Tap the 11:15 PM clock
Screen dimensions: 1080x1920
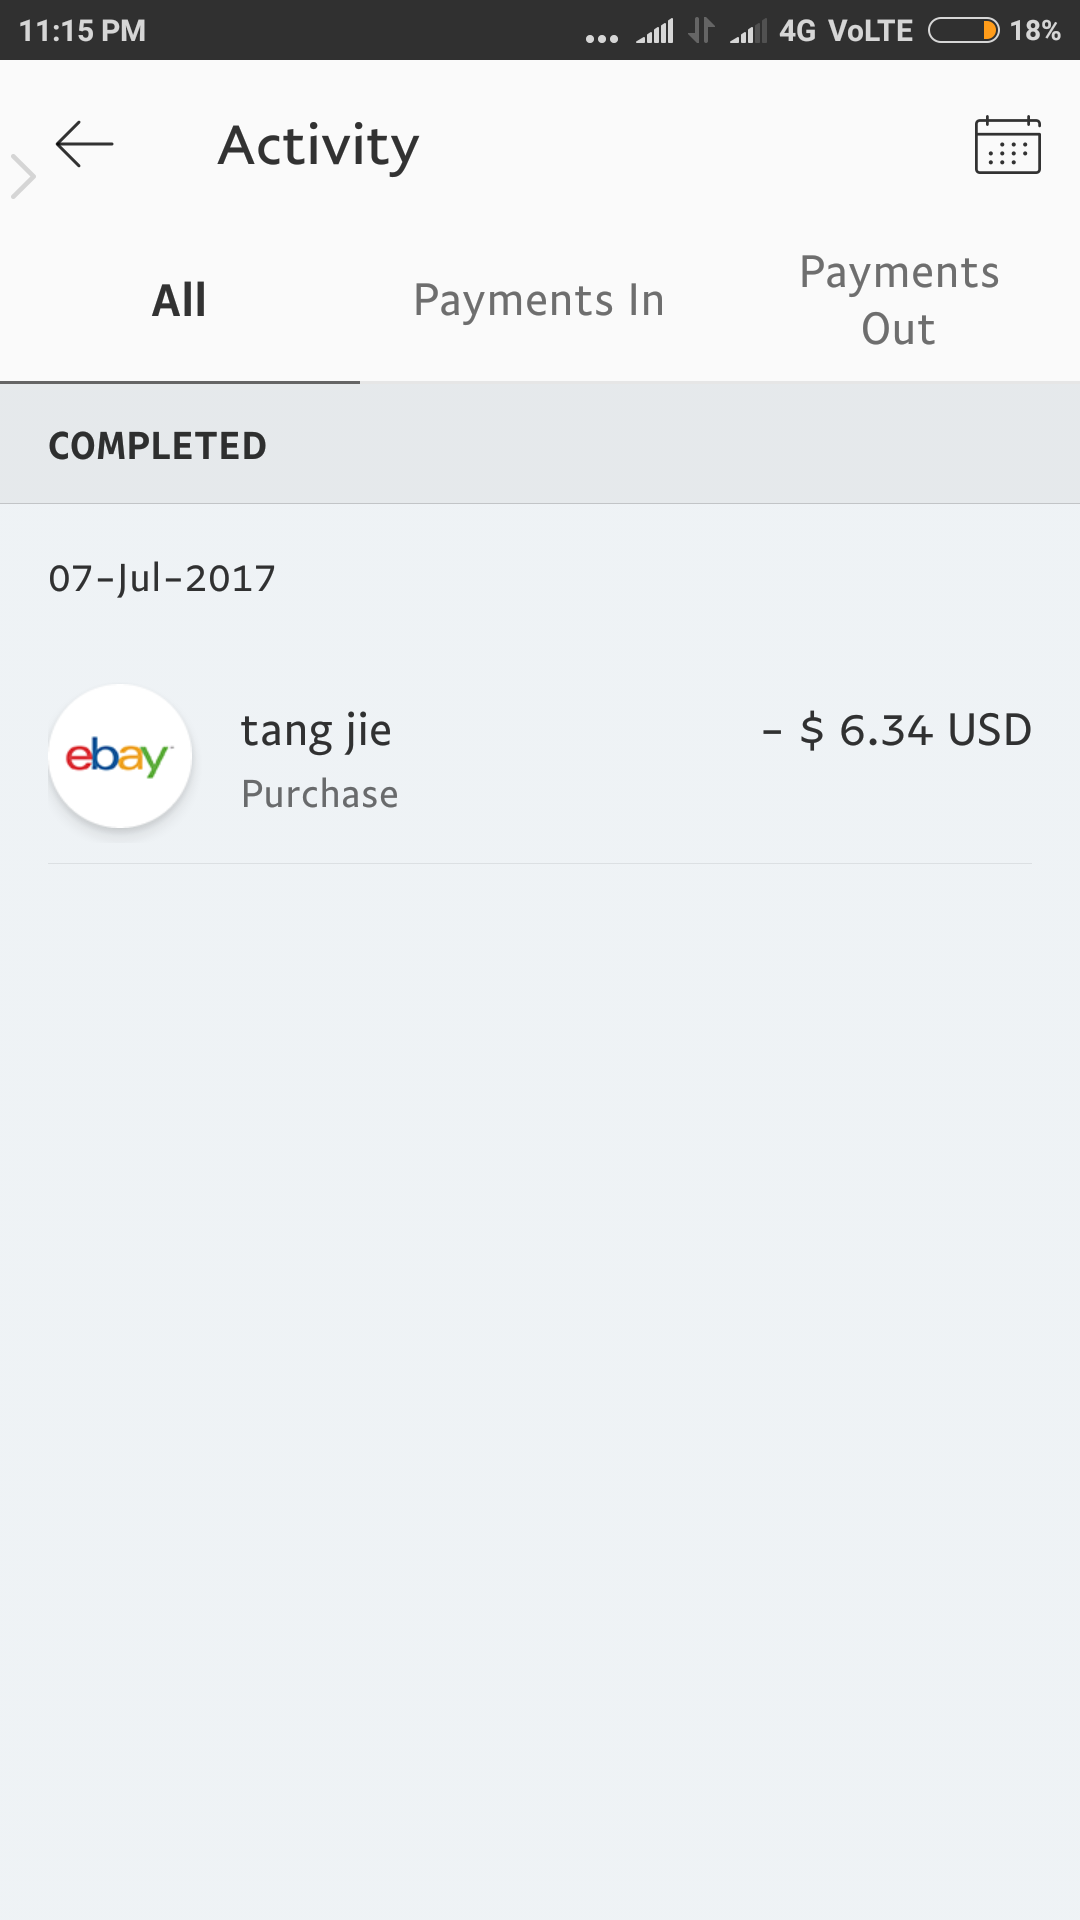tap(82, 31)
